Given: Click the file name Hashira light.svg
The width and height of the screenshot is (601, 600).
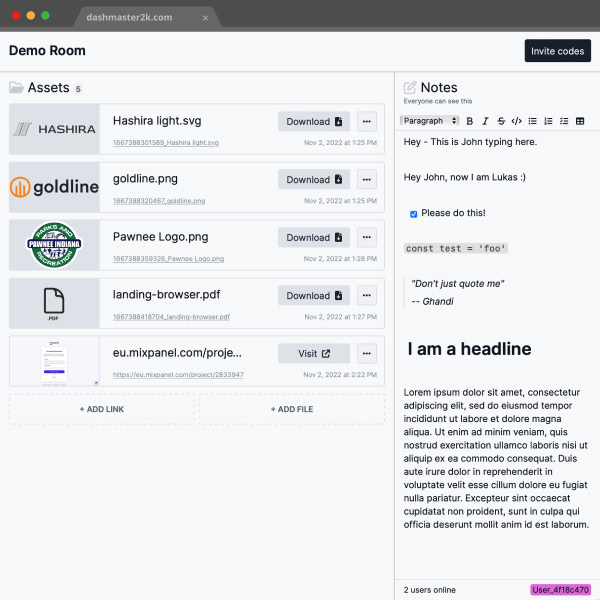Looking at the screenshot, I should (x=157, y=121).
